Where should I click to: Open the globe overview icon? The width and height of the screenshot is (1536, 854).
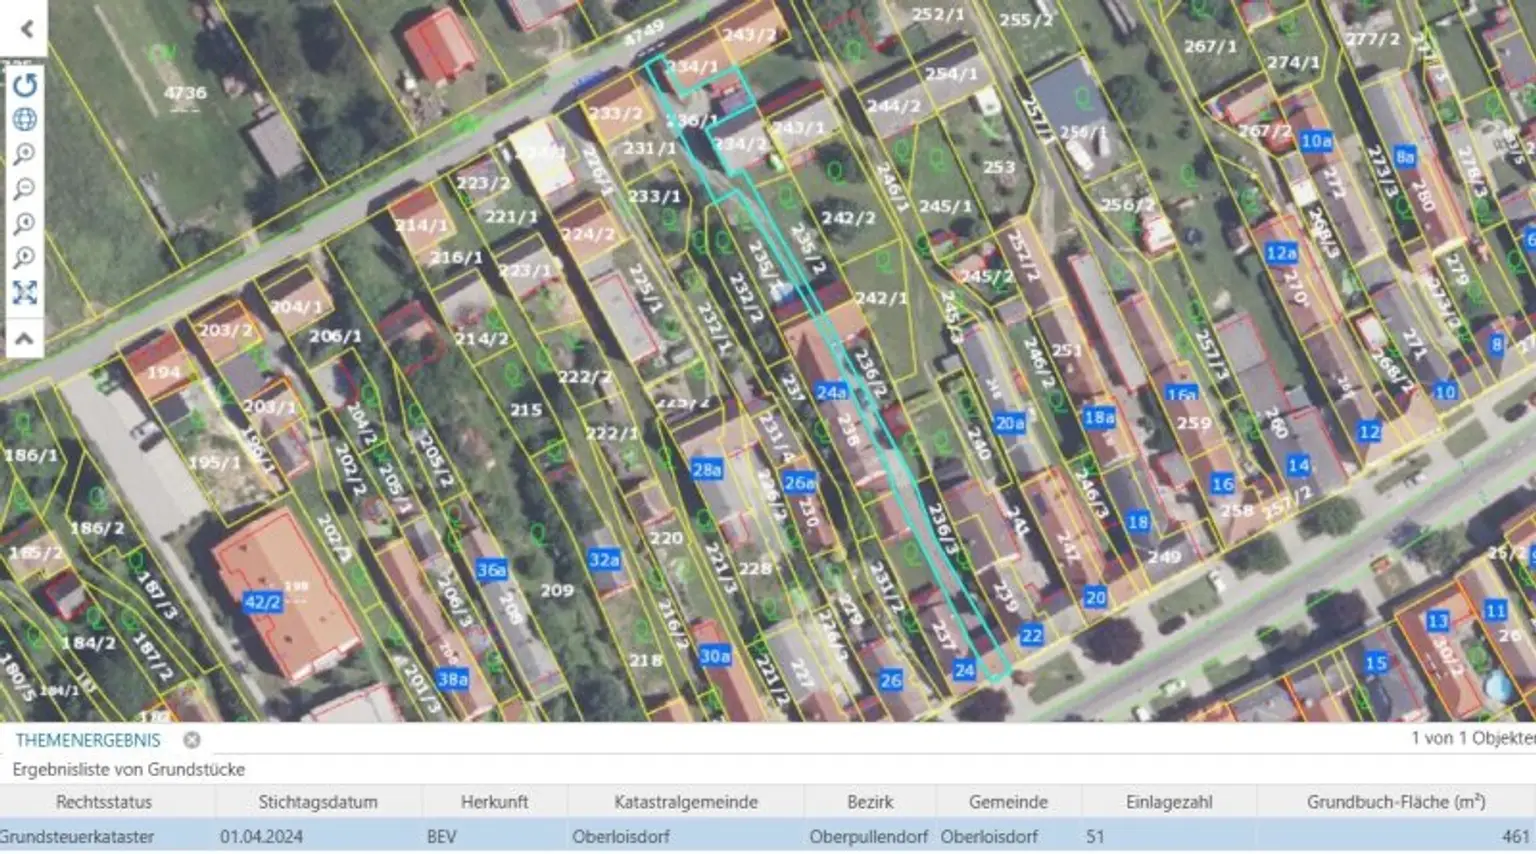click(x=25, y=118)
